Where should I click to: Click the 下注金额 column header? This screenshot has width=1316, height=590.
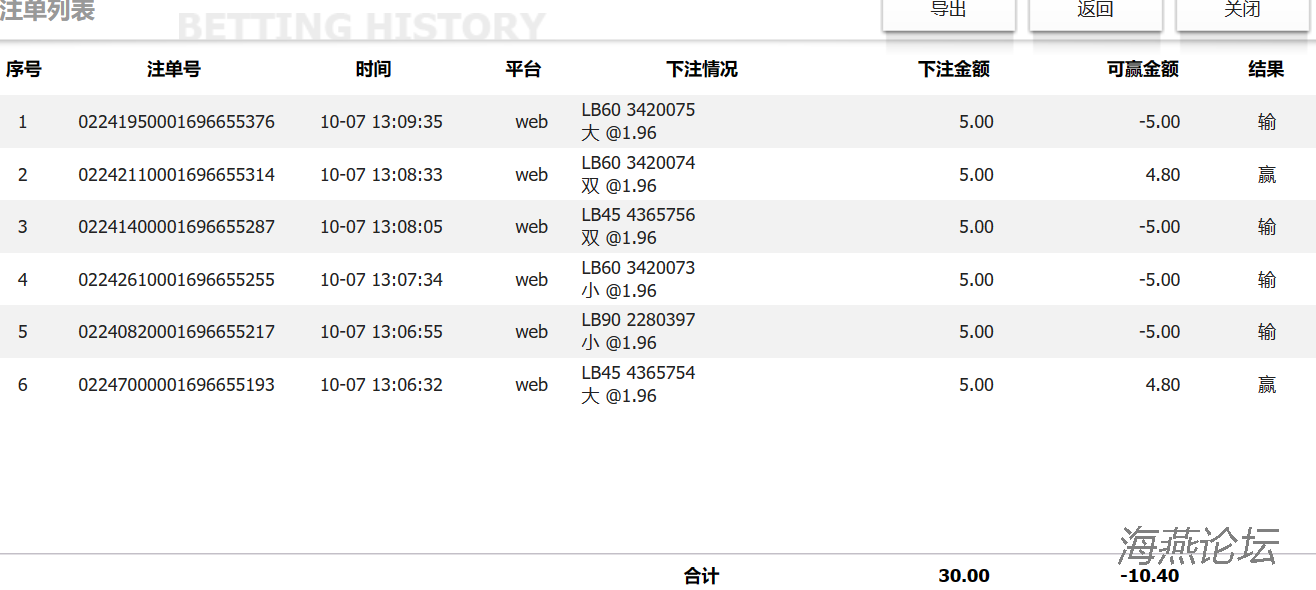954,69
